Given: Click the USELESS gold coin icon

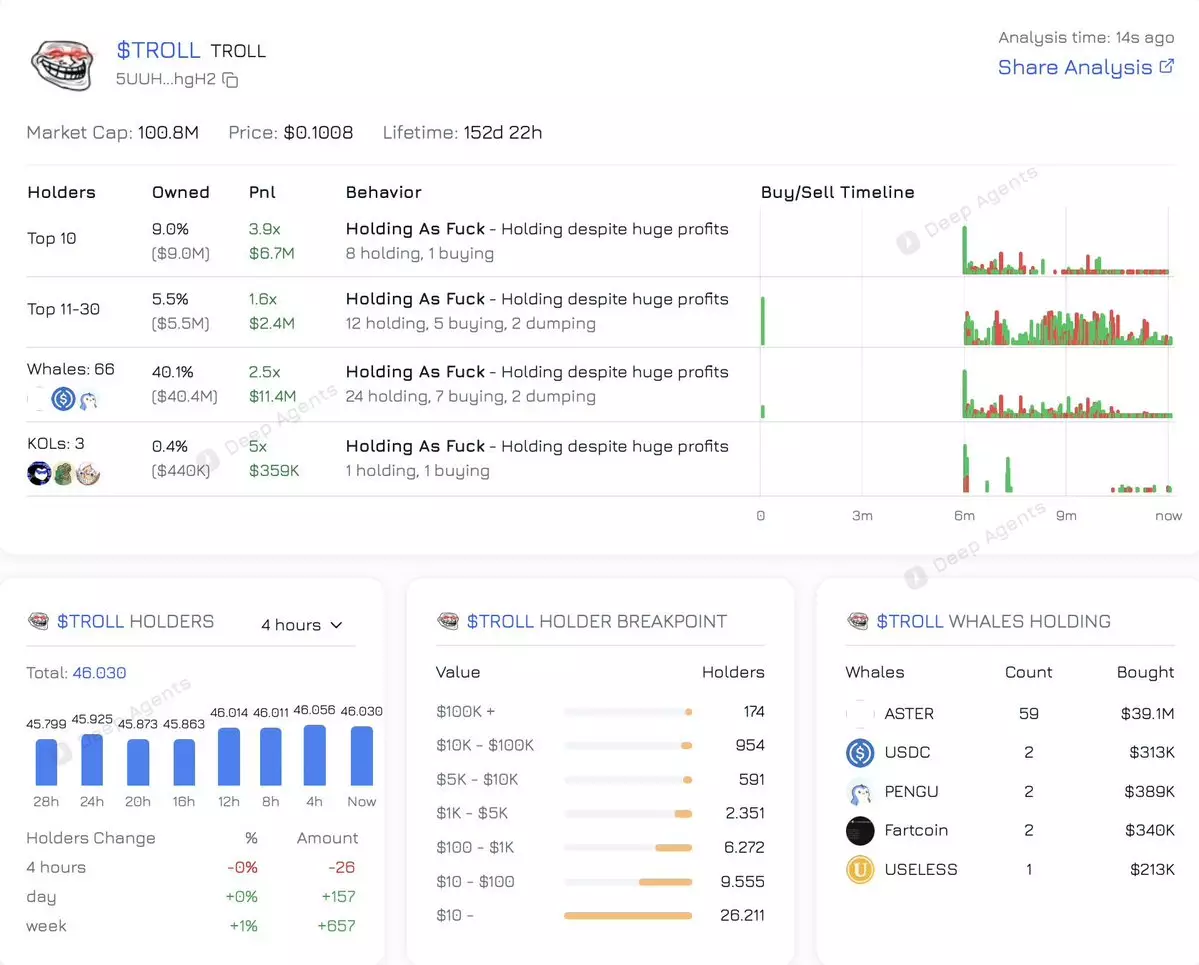Looking at the screenshot, I should [860, 869].
